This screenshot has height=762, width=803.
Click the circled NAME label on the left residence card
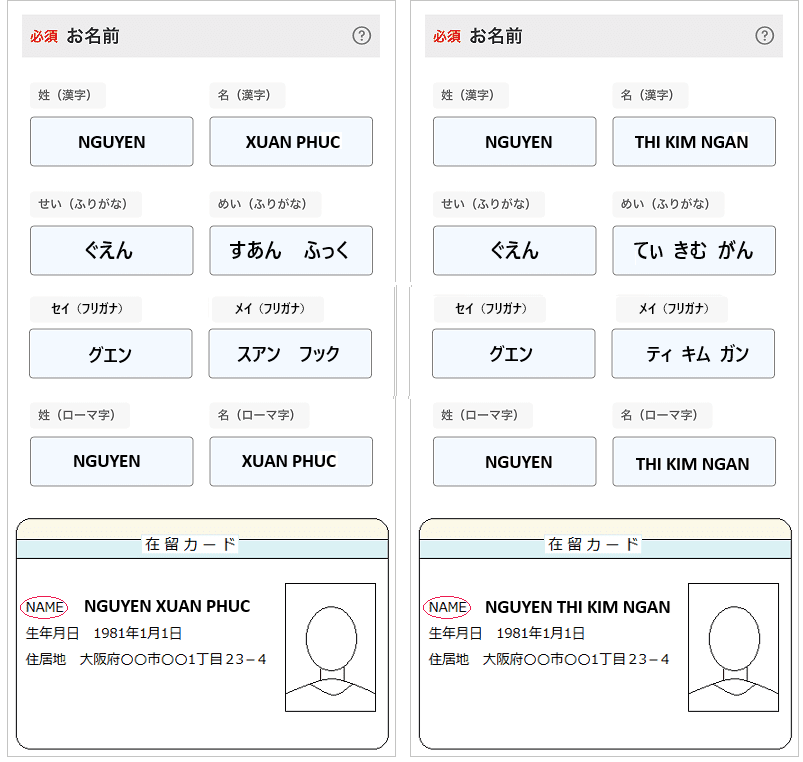tap(44, 607)
